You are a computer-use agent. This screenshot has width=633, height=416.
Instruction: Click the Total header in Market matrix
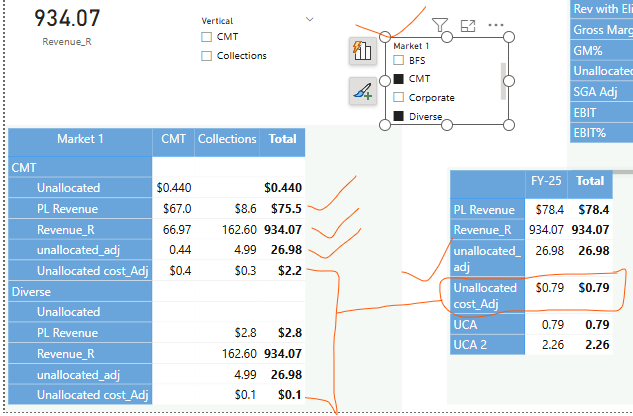click(x=282, y=142)
